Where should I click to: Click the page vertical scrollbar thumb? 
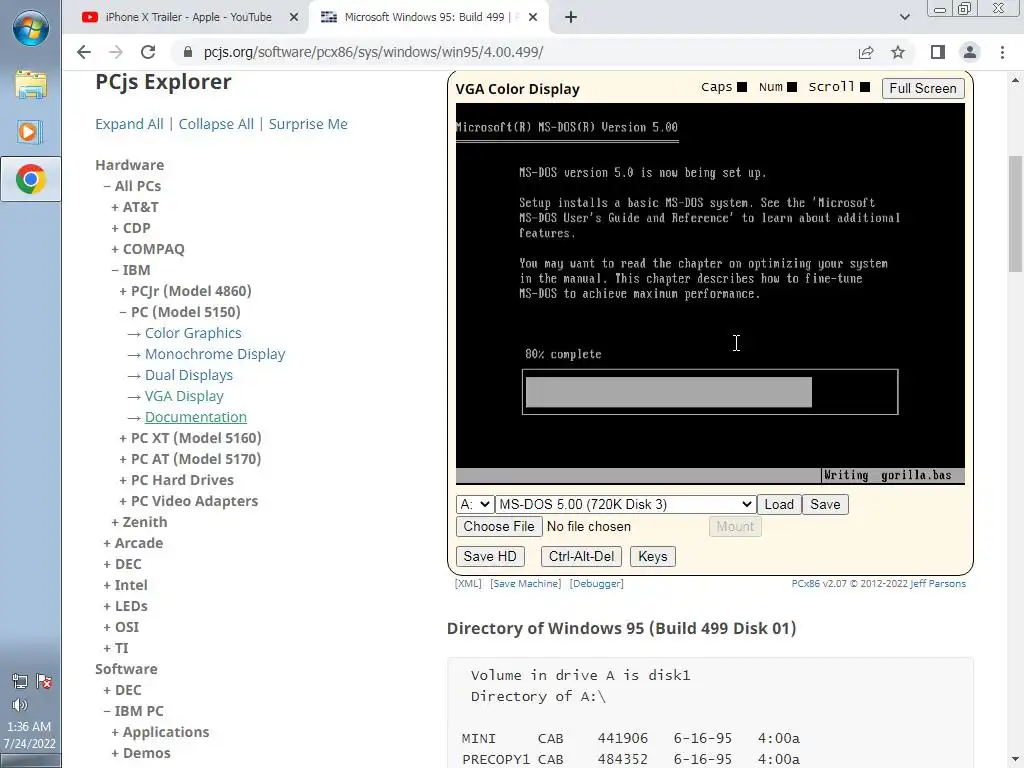1015,214
